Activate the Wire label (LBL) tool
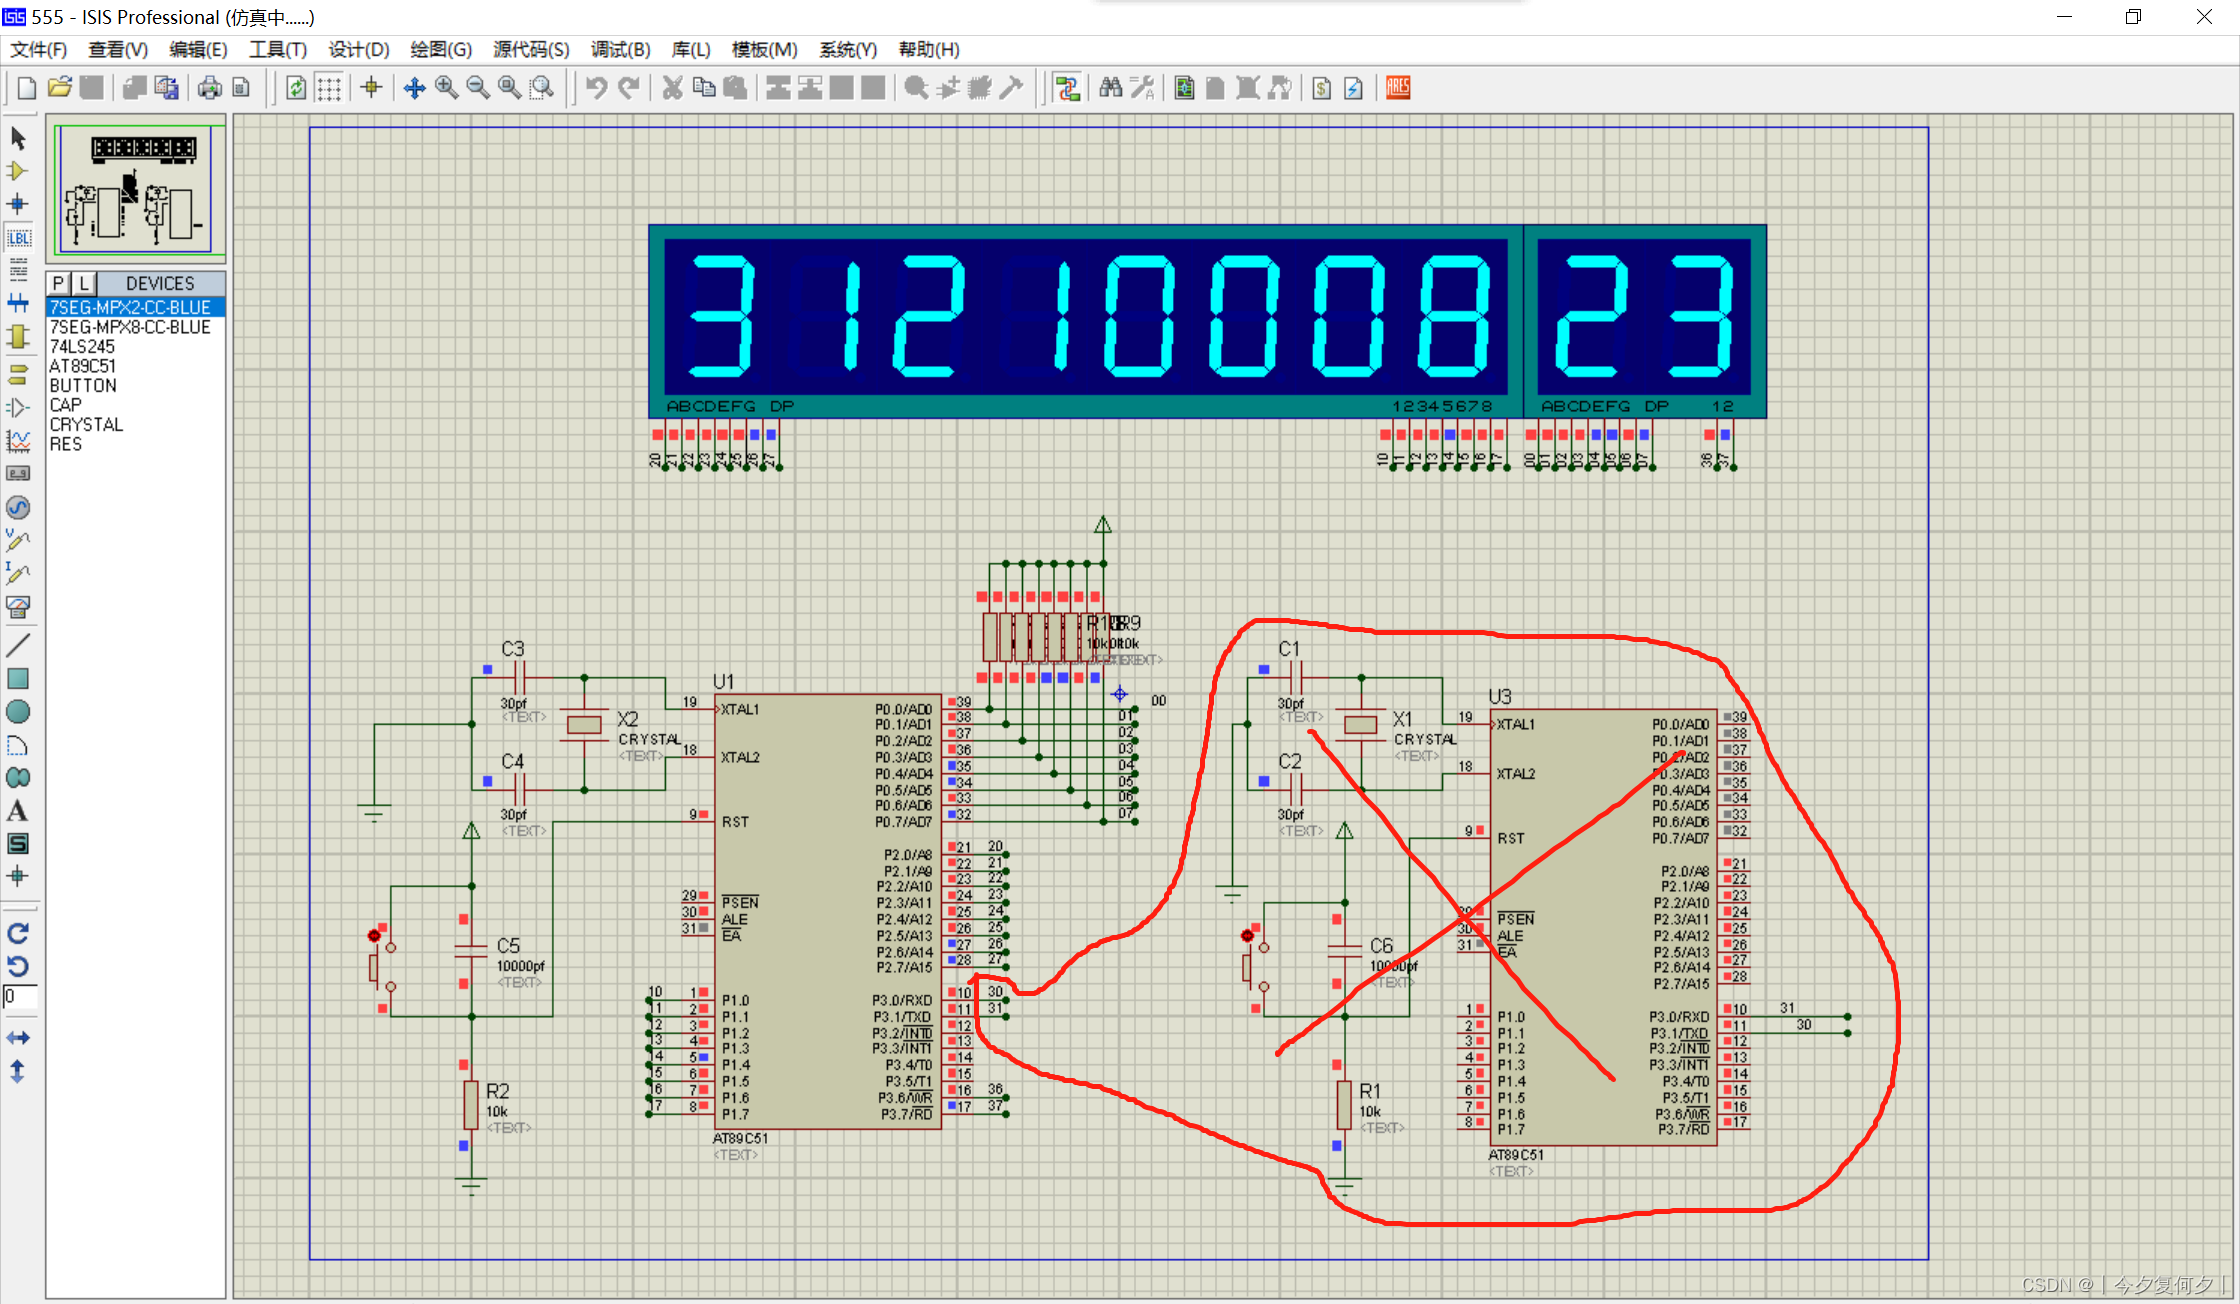The width and height of the screenshot is (2240, 1304). [18, 238]
